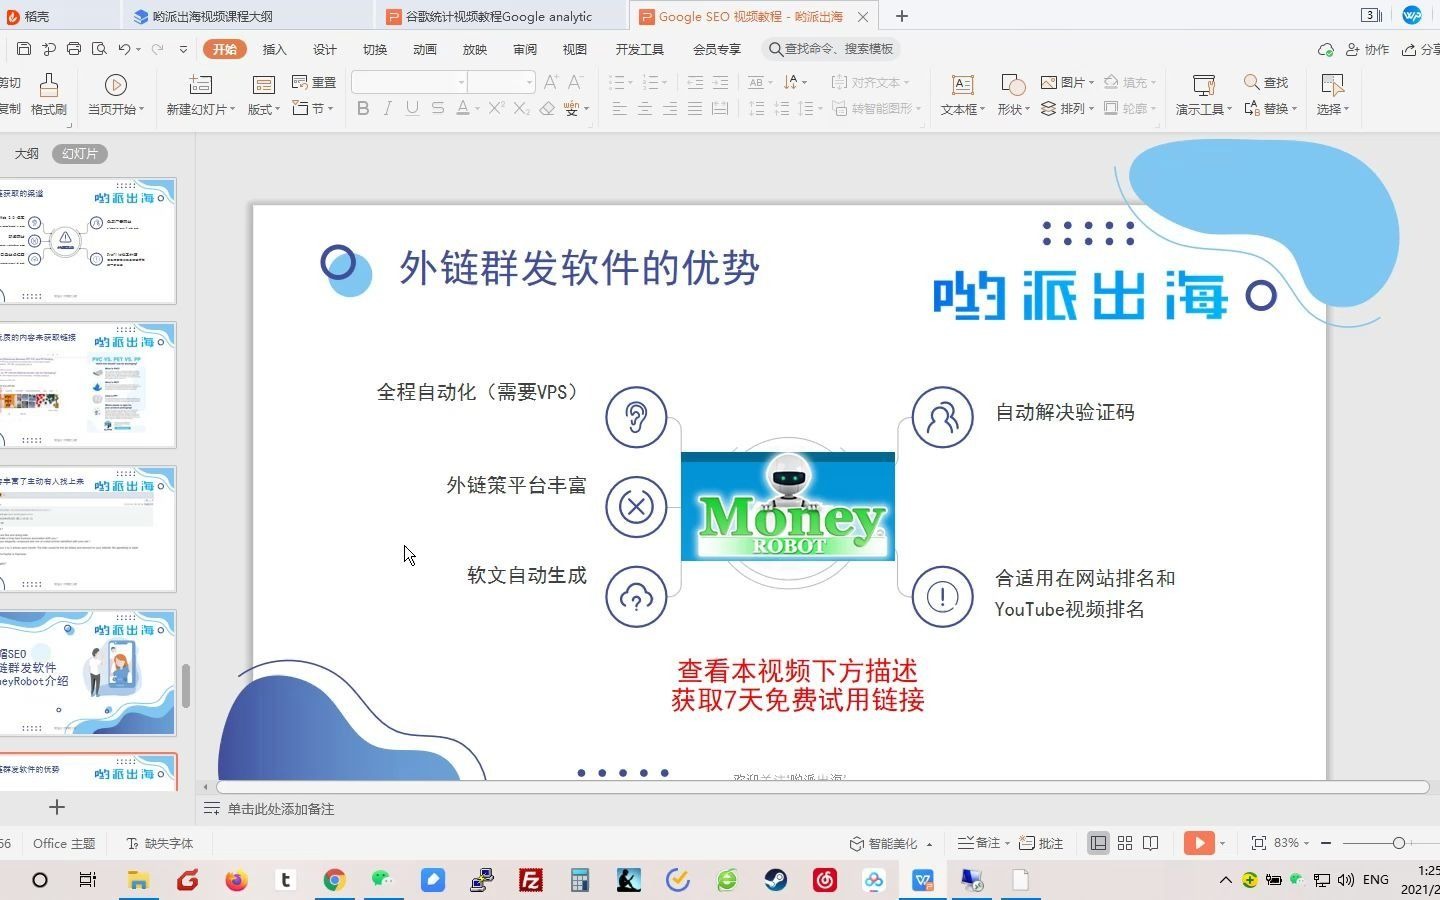Image resolution: width=1440 pixels, height=900 pixels.
Task: Open the Animation (动画) ribbon tab
Action: (424, 49)
